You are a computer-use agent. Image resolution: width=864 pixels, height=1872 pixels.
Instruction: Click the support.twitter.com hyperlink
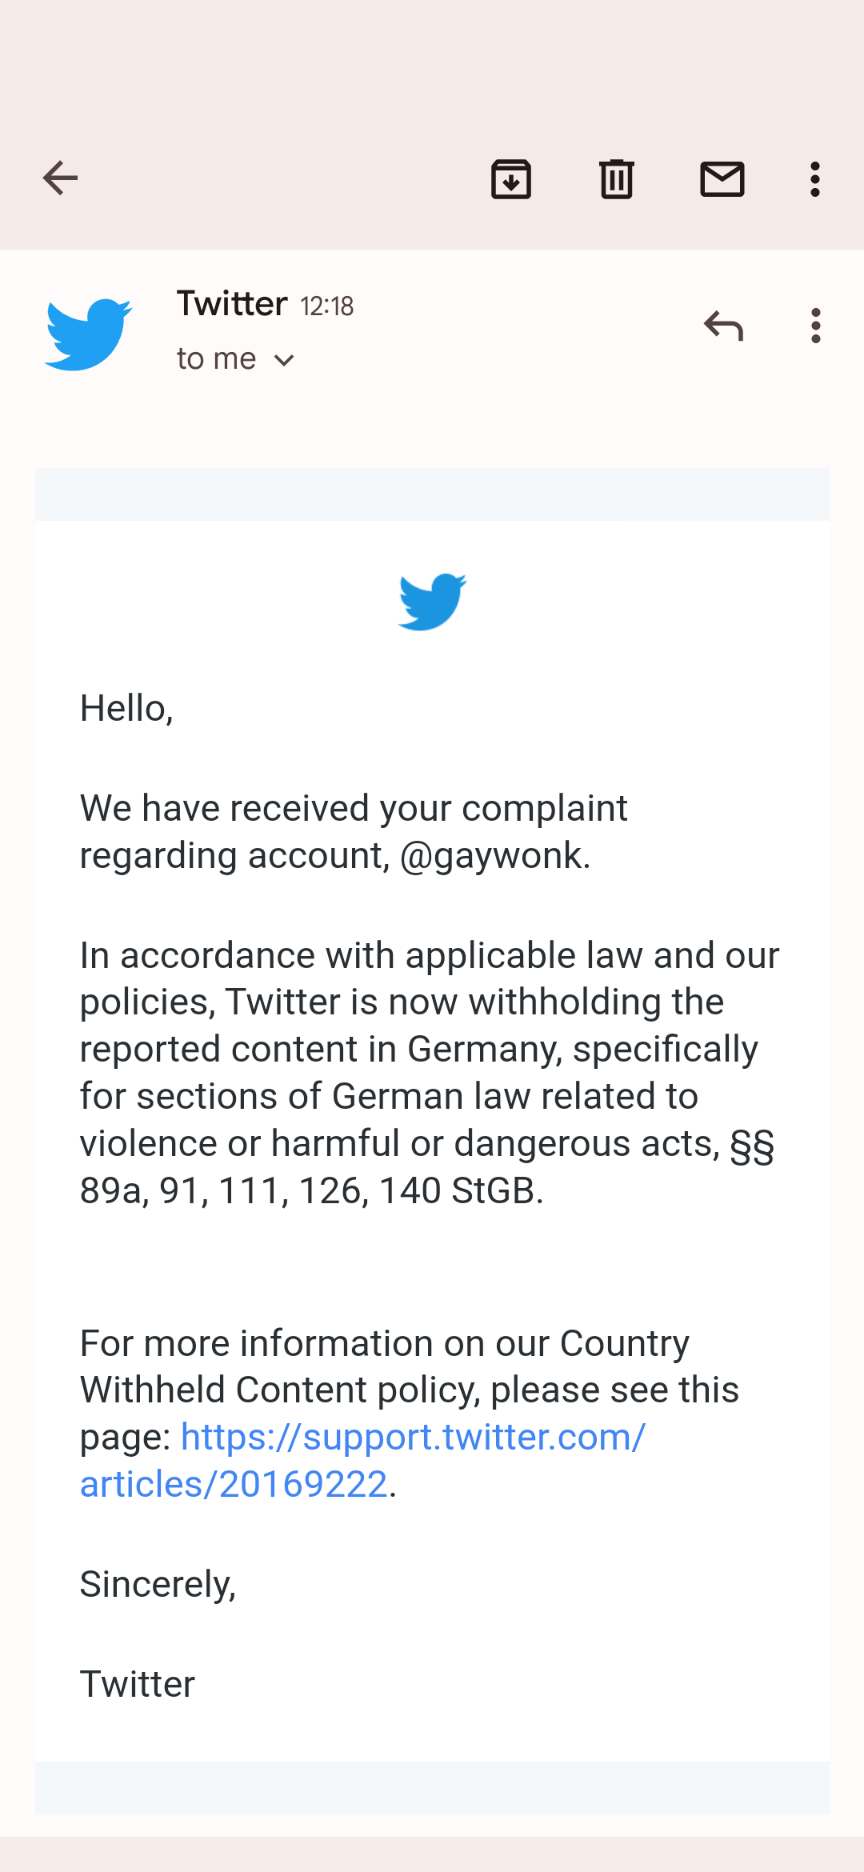(x=412, y=1436)
